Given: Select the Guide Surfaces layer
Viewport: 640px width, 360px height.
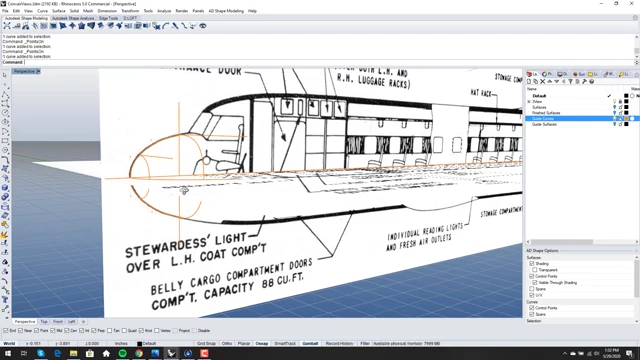Looking at the screenshot, I should click(544, 124).
